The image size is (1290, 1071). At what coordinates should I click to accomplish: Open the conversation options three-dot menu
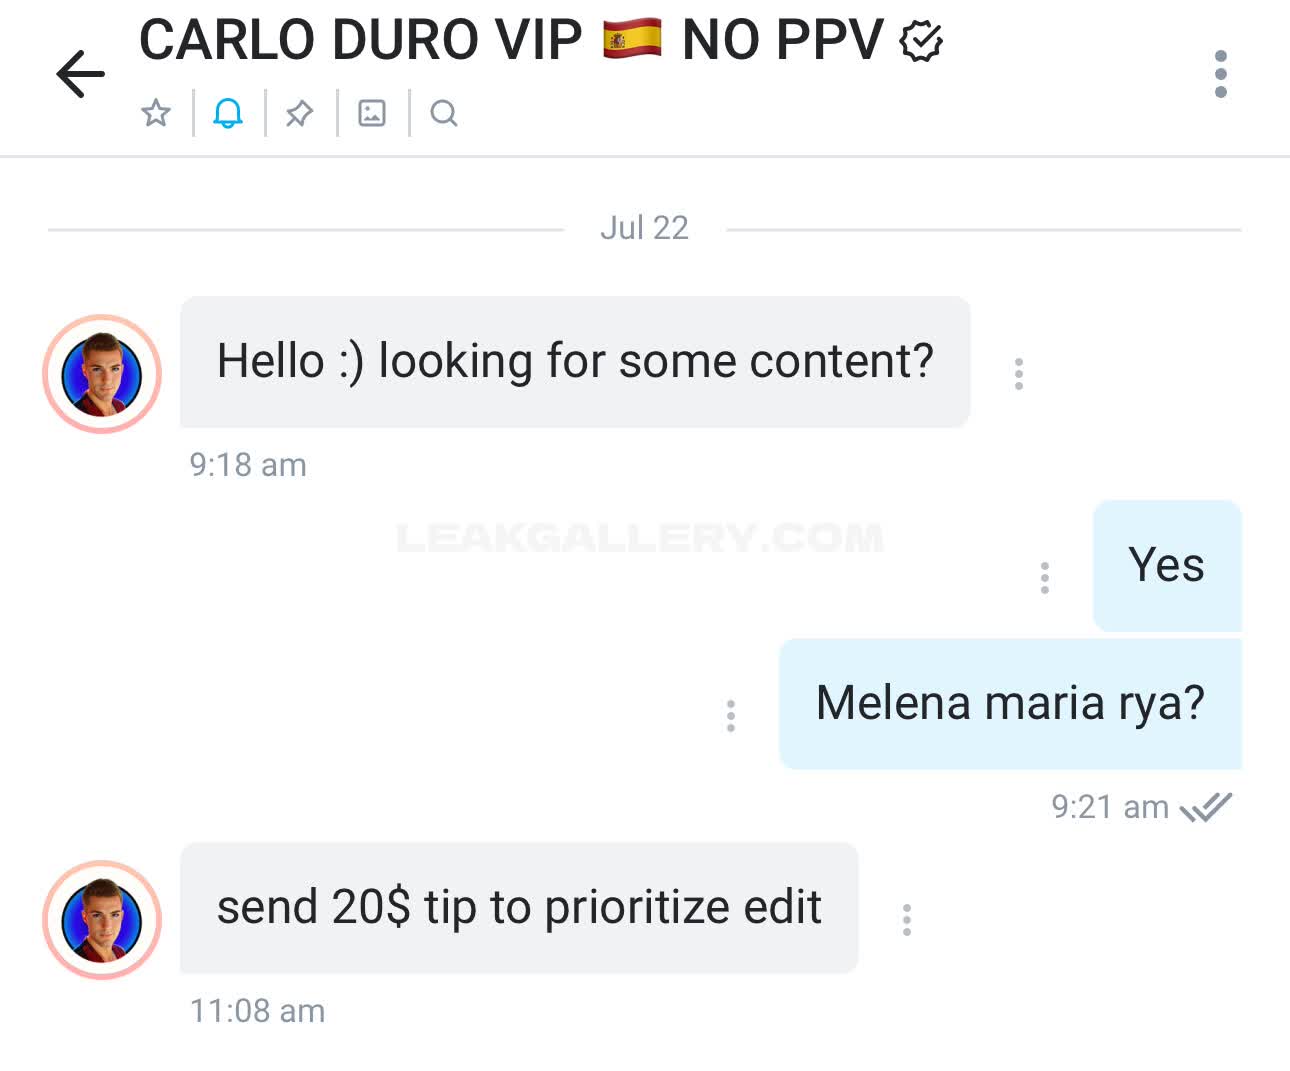tap(1220, 74)
